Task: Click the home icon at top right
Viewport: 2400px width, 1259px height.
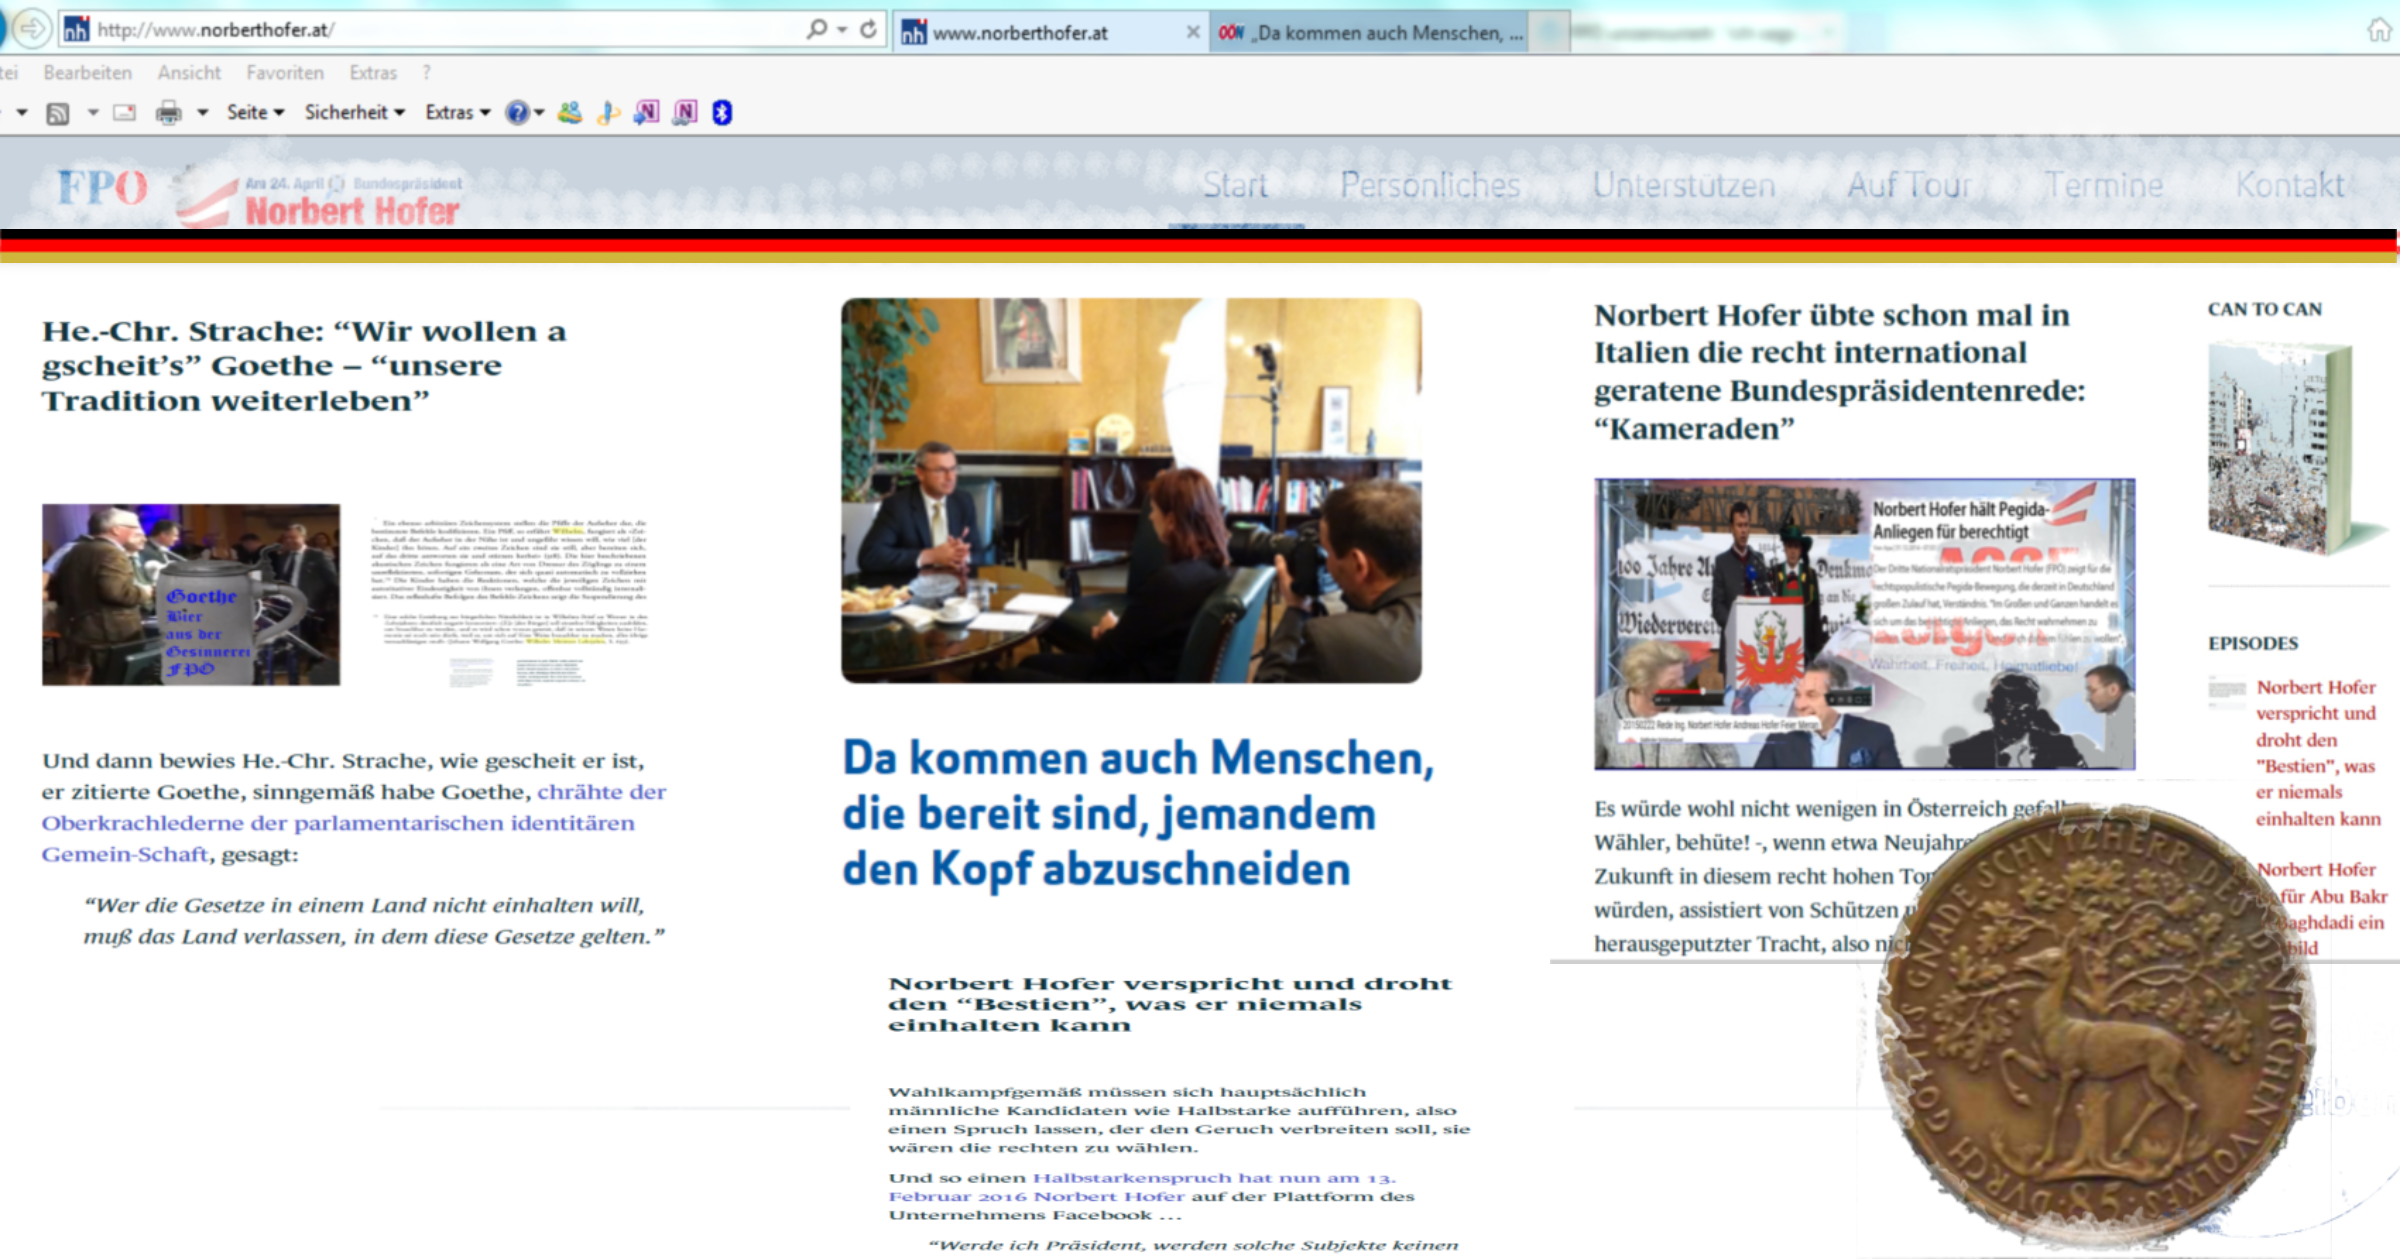Action: click(2379, 30)
